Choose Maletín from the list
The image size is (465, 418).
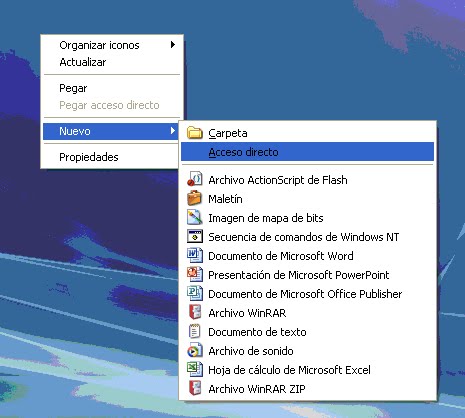tap(307, 199)
